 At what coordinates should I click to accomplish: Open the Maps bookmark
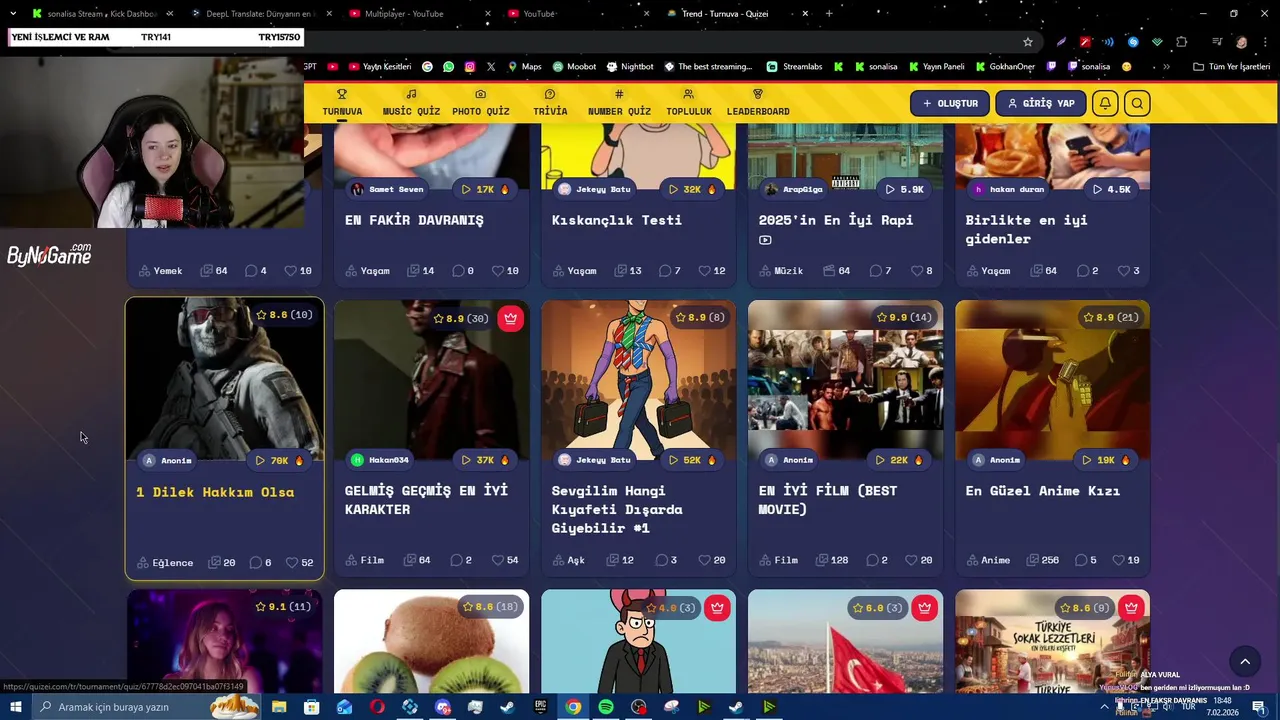point(525,67)
